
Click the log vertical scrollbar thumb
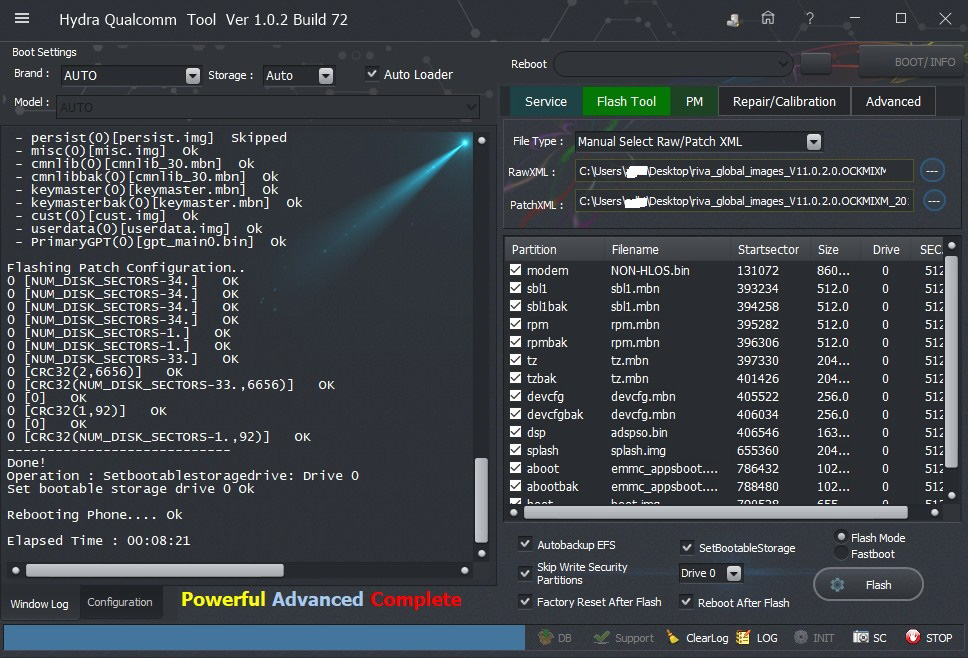coord(481,500)
